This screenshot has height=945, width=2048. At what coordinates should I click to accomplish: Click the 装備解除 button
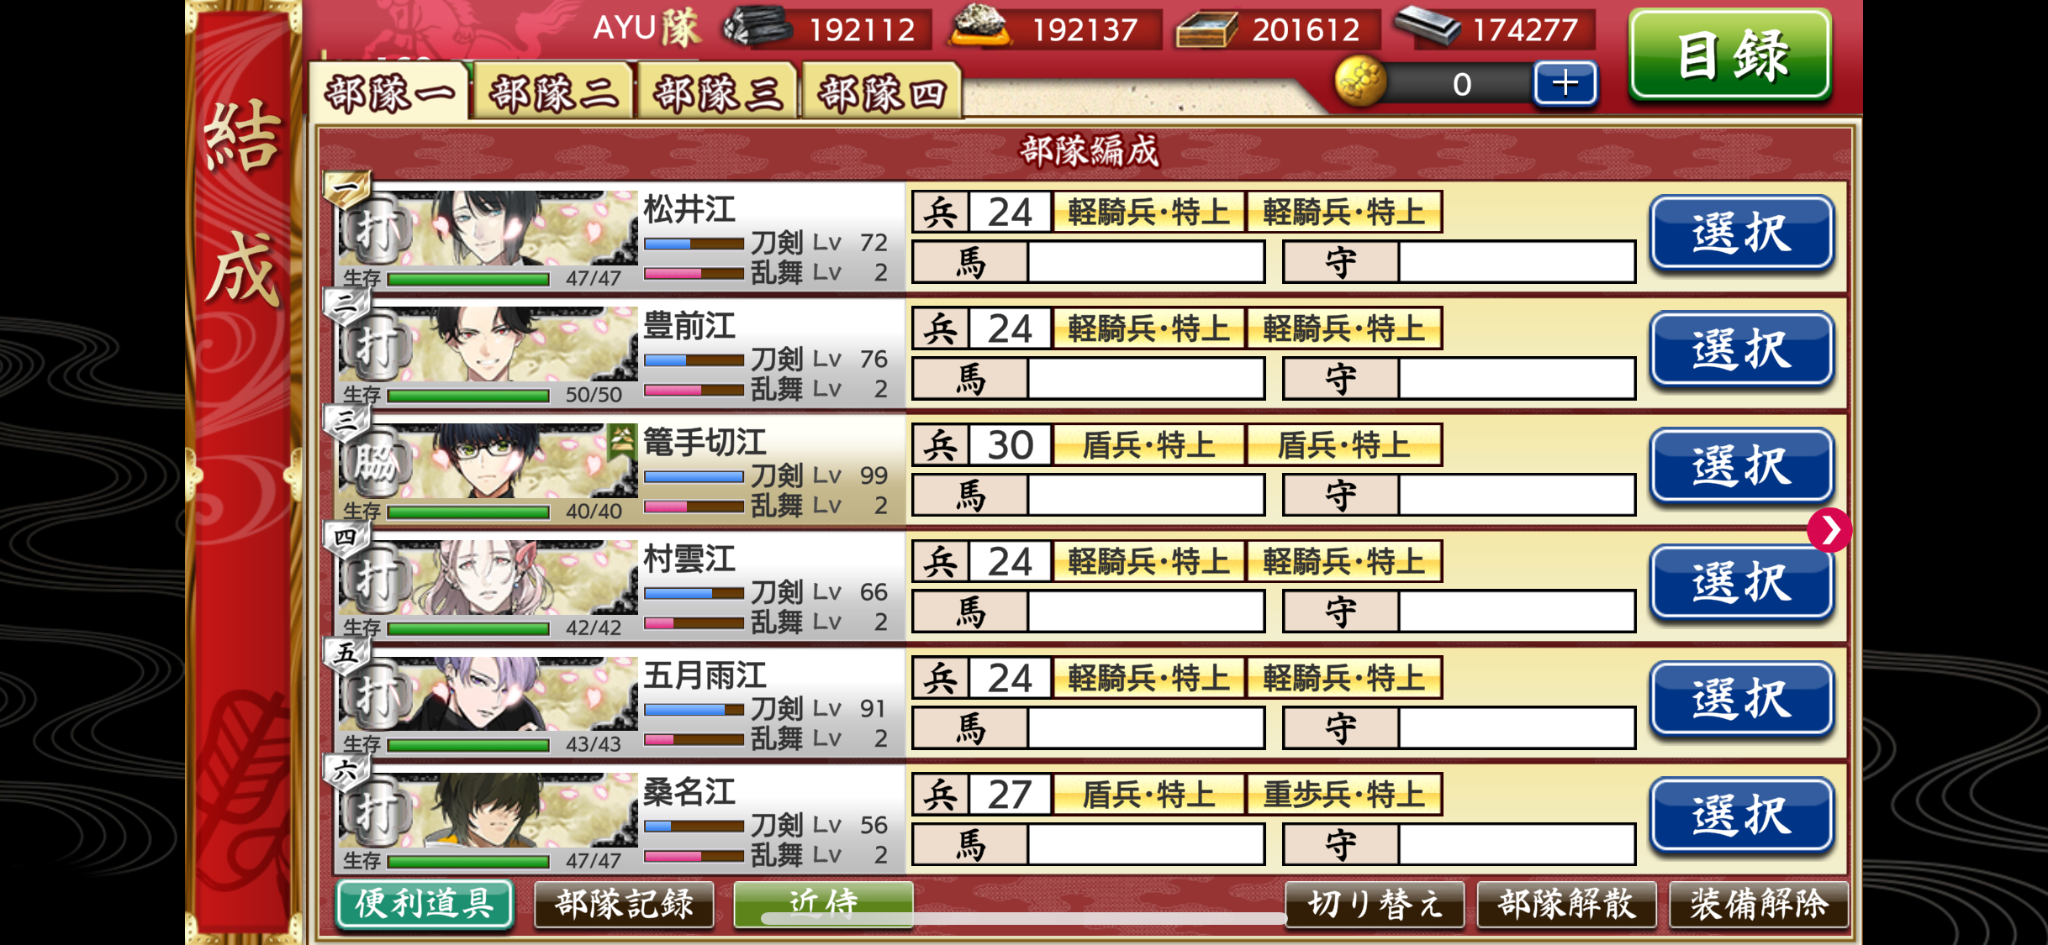tap(1759, 904)
